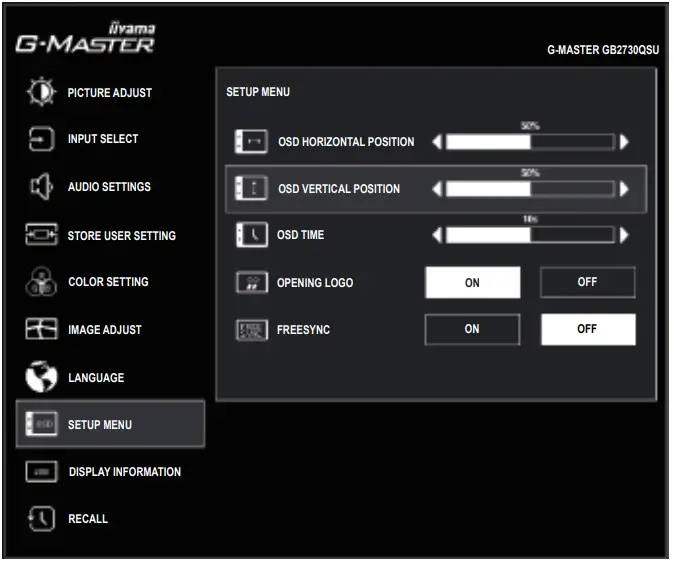Click the G-MASTER GB2730QSU model text

603,50
